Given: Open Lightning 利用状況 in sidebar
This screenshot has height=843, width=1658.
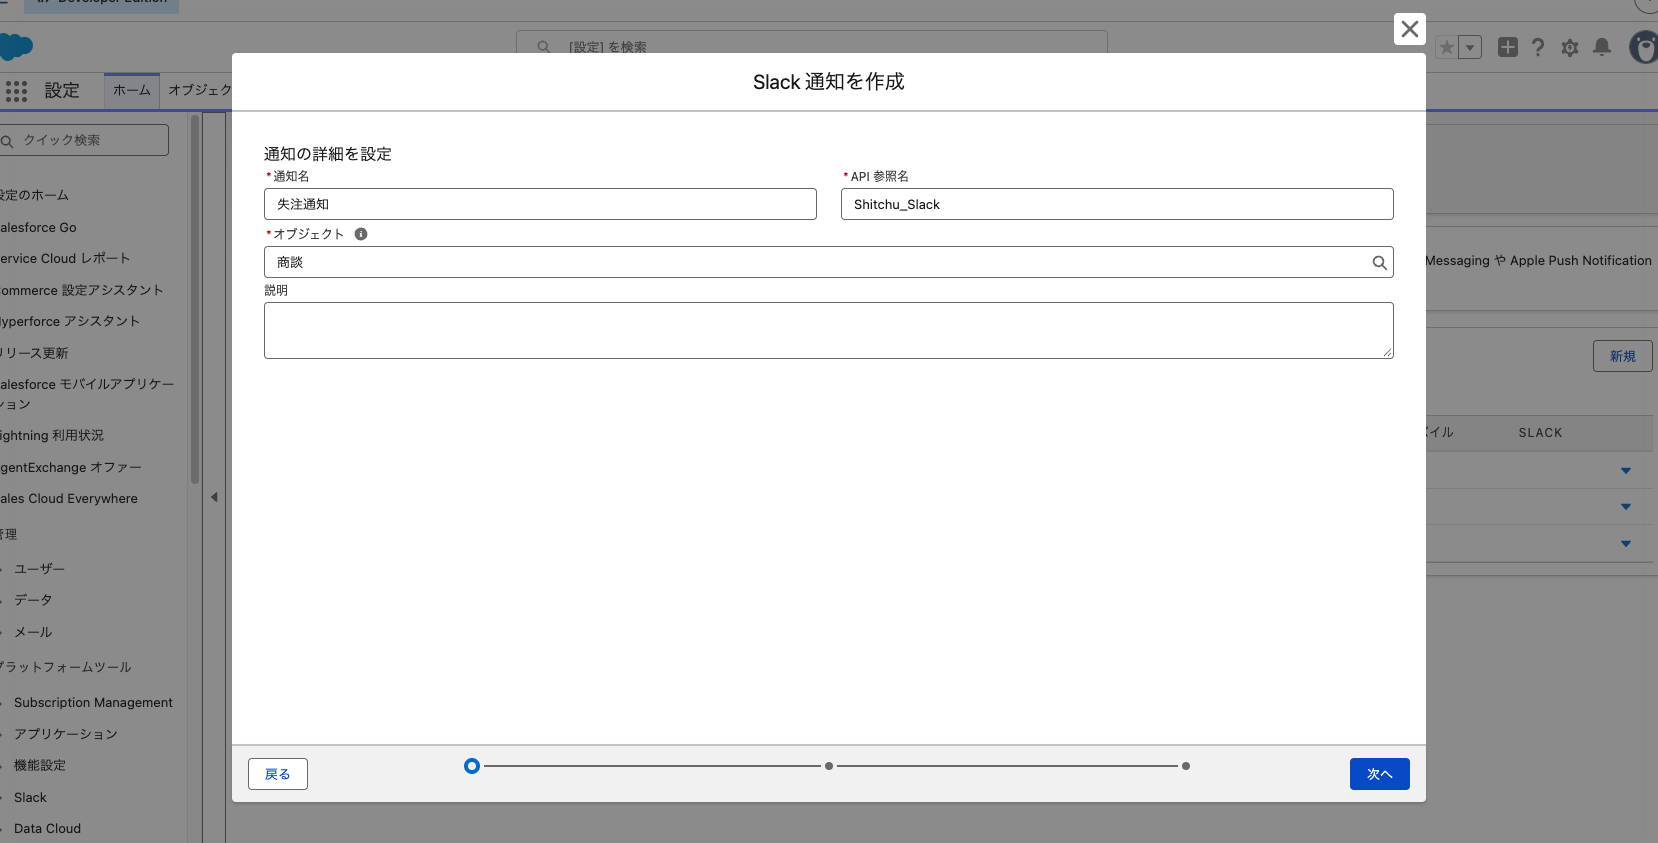Looking at the screenshot, I should [52, 435].
